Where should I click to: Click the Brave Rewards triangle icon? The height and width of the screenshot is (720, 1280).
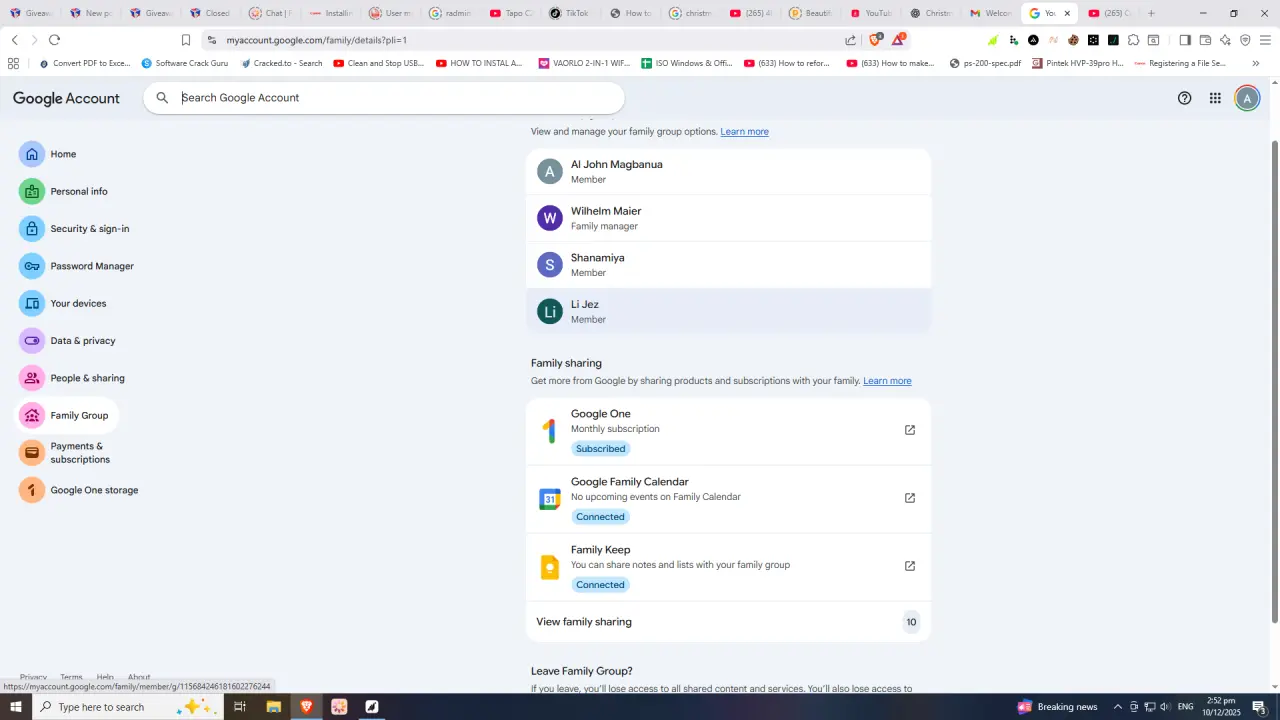tap(898, 40)
